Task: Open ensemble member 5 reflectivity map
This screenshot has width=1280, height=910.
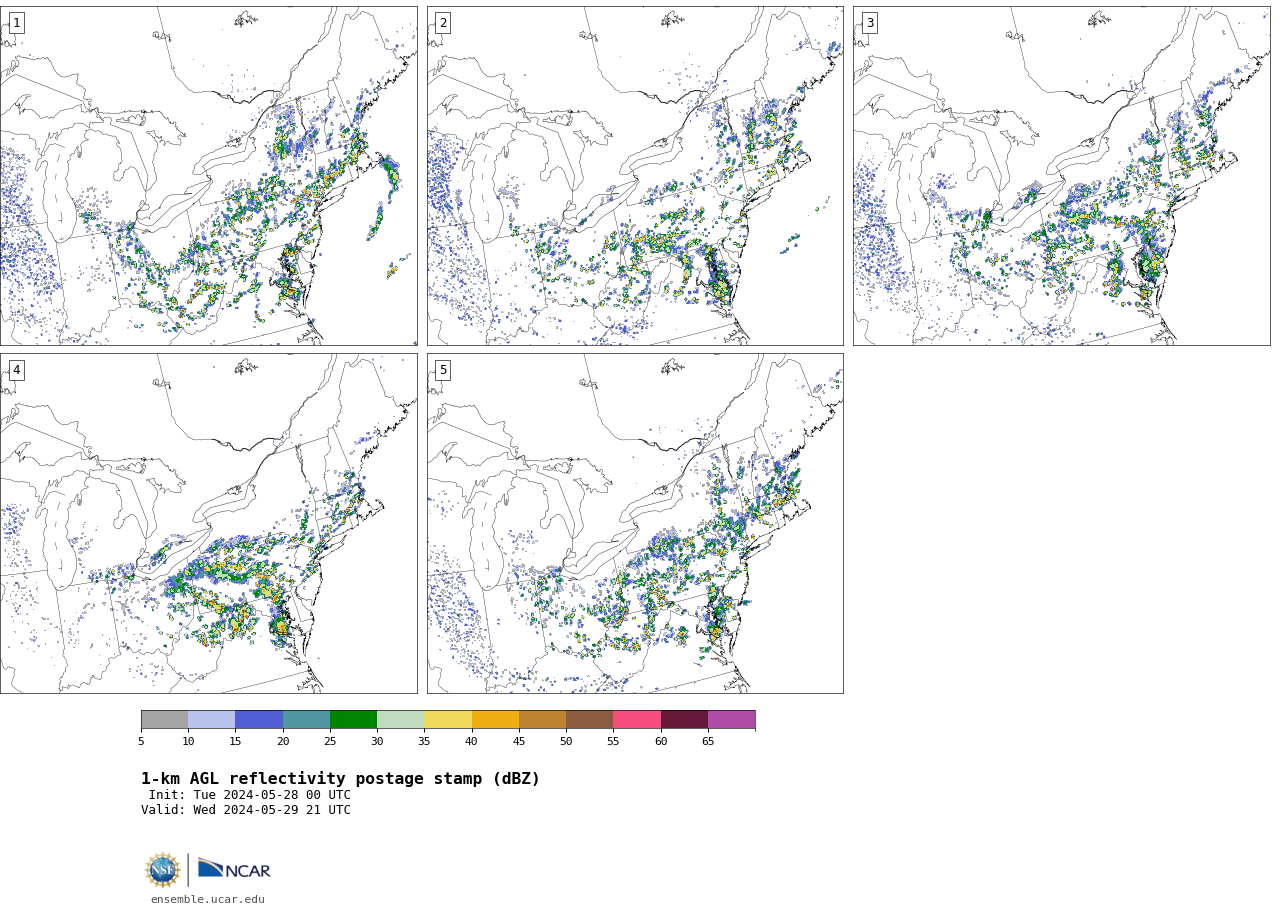Action: [635, 523]
